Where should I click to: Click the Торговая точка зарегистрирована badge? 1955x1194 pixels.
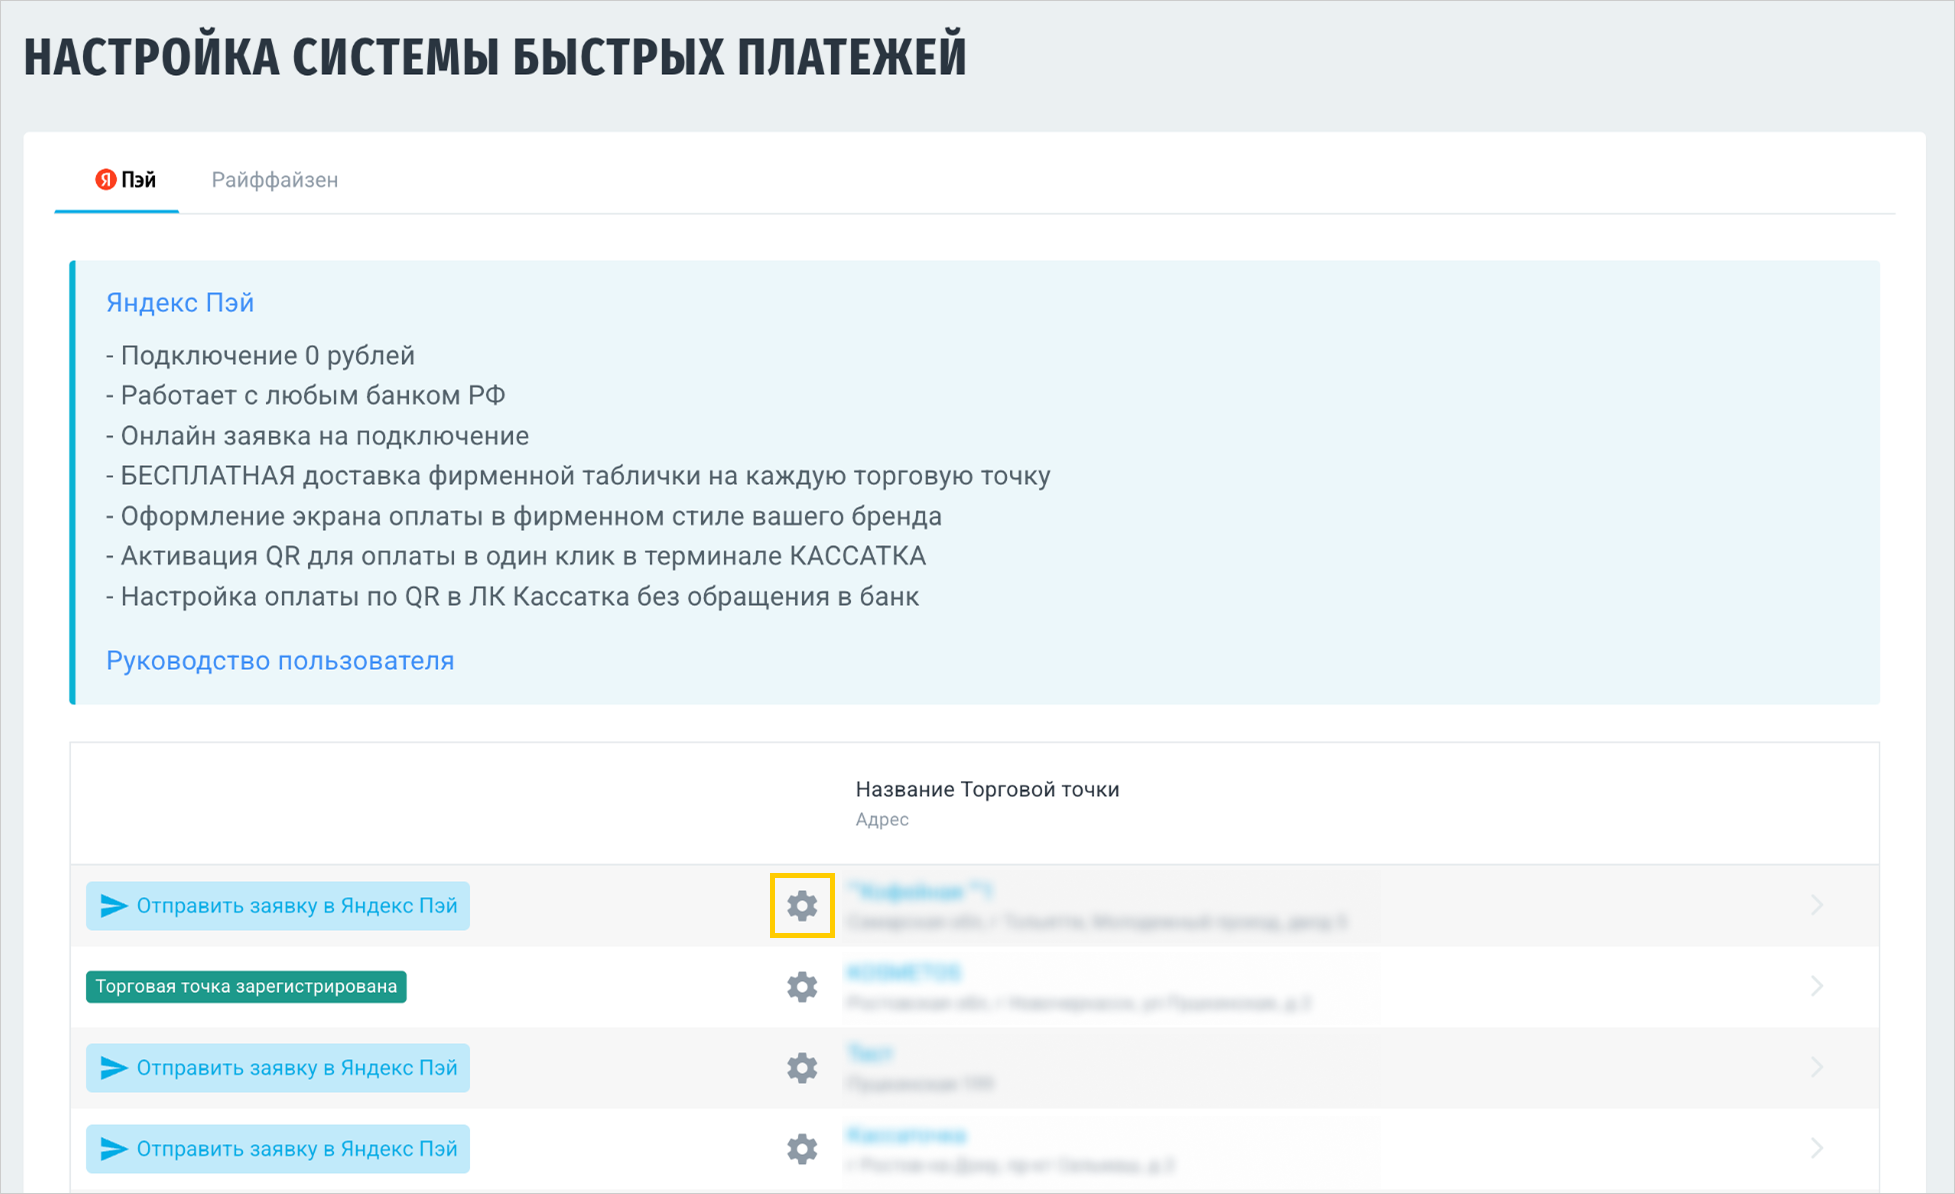pos(246,987)
